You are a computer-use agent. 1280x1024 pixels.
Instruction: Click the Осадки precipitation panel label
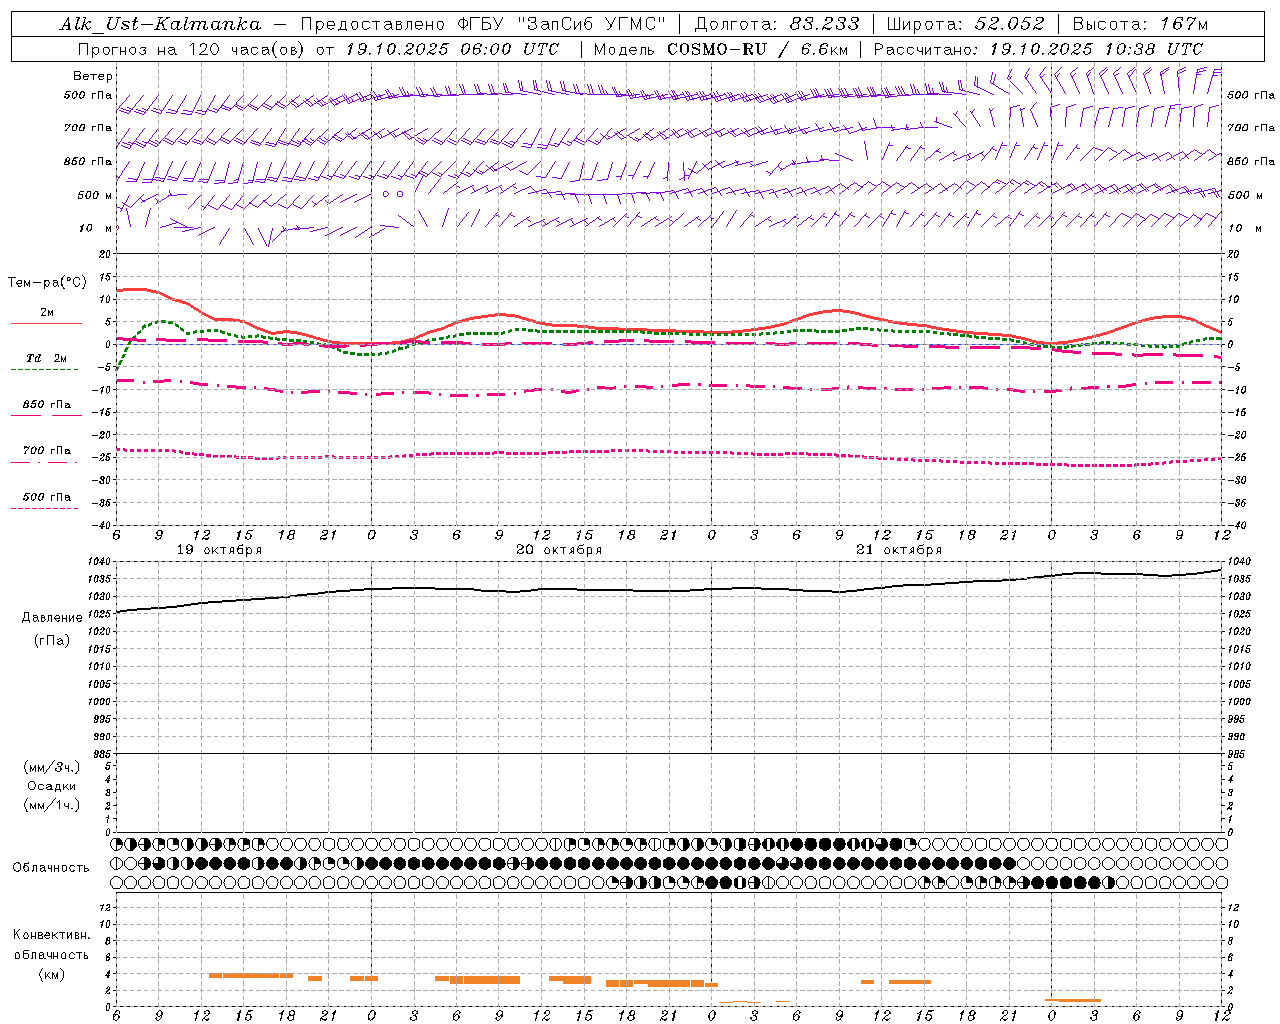(x=52, y=786)
